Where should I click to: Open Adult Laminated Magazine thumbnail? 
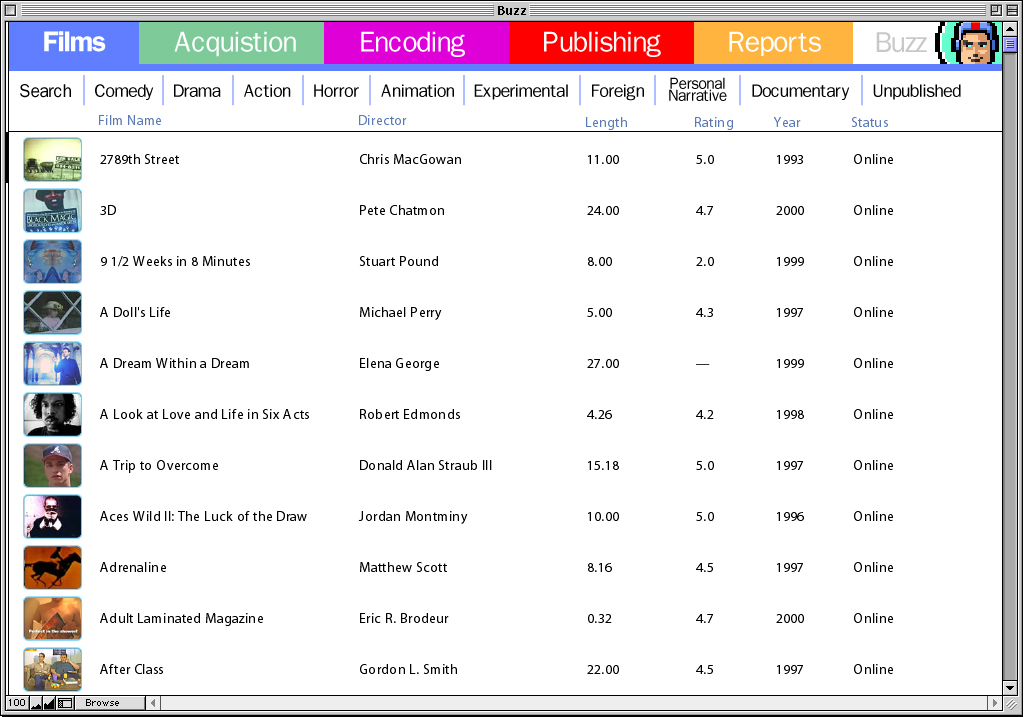pos(53,618)
